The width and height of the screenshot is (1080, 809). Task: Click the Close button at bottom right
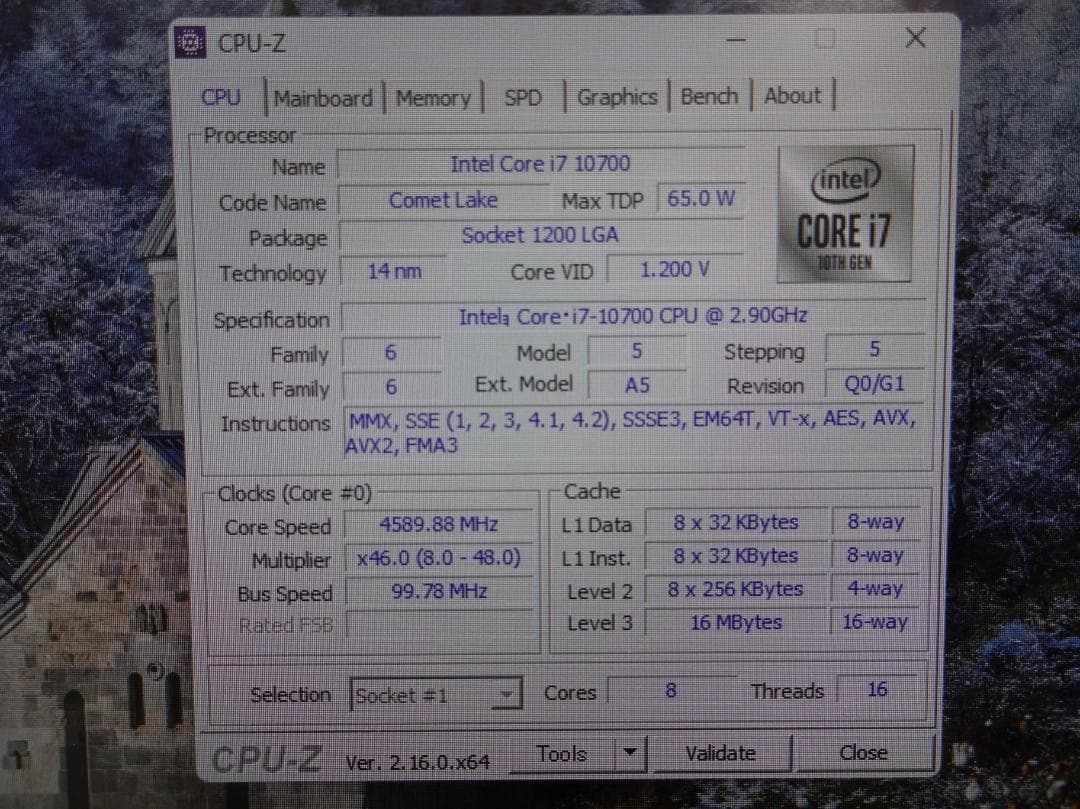pos(863,752)
